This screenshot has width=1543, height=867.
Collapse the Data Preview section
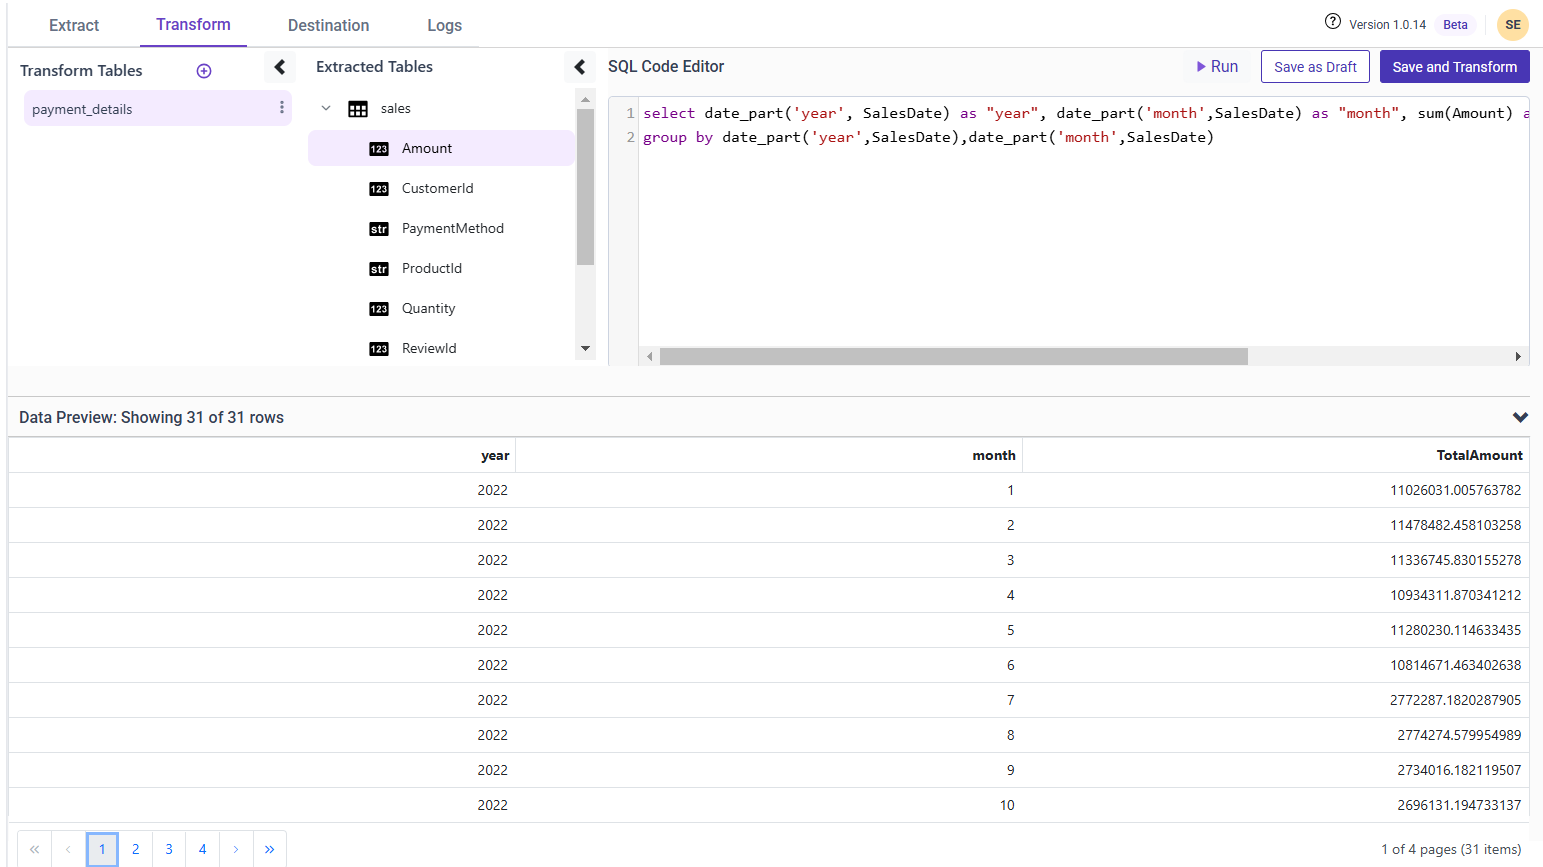click(x=1520, y=417)
